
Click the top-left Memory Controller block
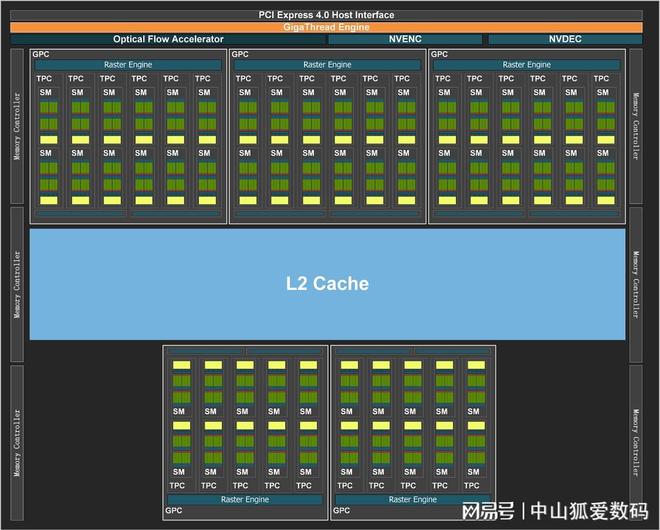pos(16,125)
